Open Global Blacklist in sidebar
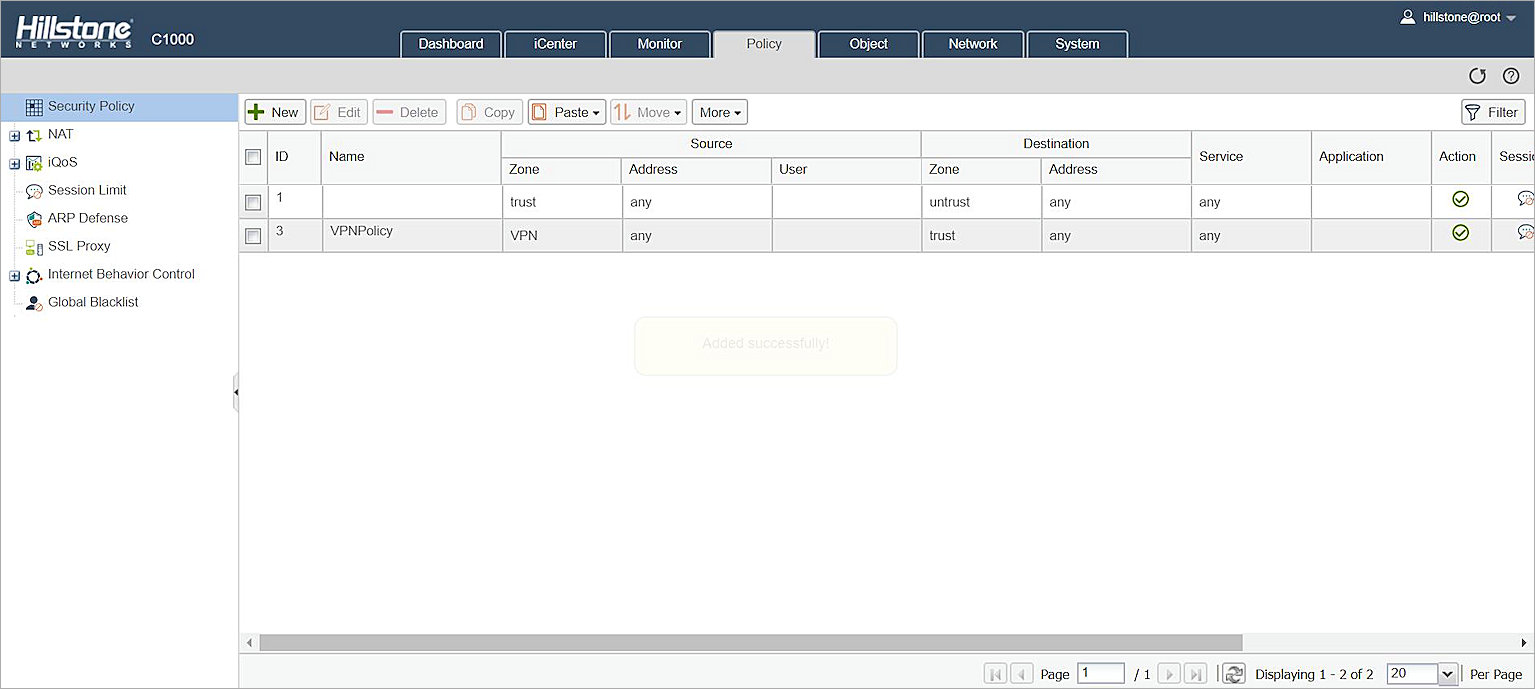 93,302
